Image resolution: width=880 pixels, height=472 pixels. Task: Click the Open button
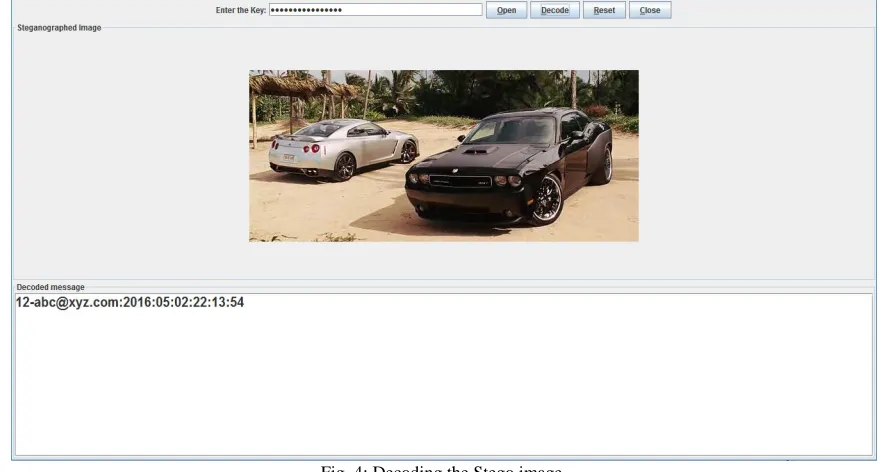point(506,10)
